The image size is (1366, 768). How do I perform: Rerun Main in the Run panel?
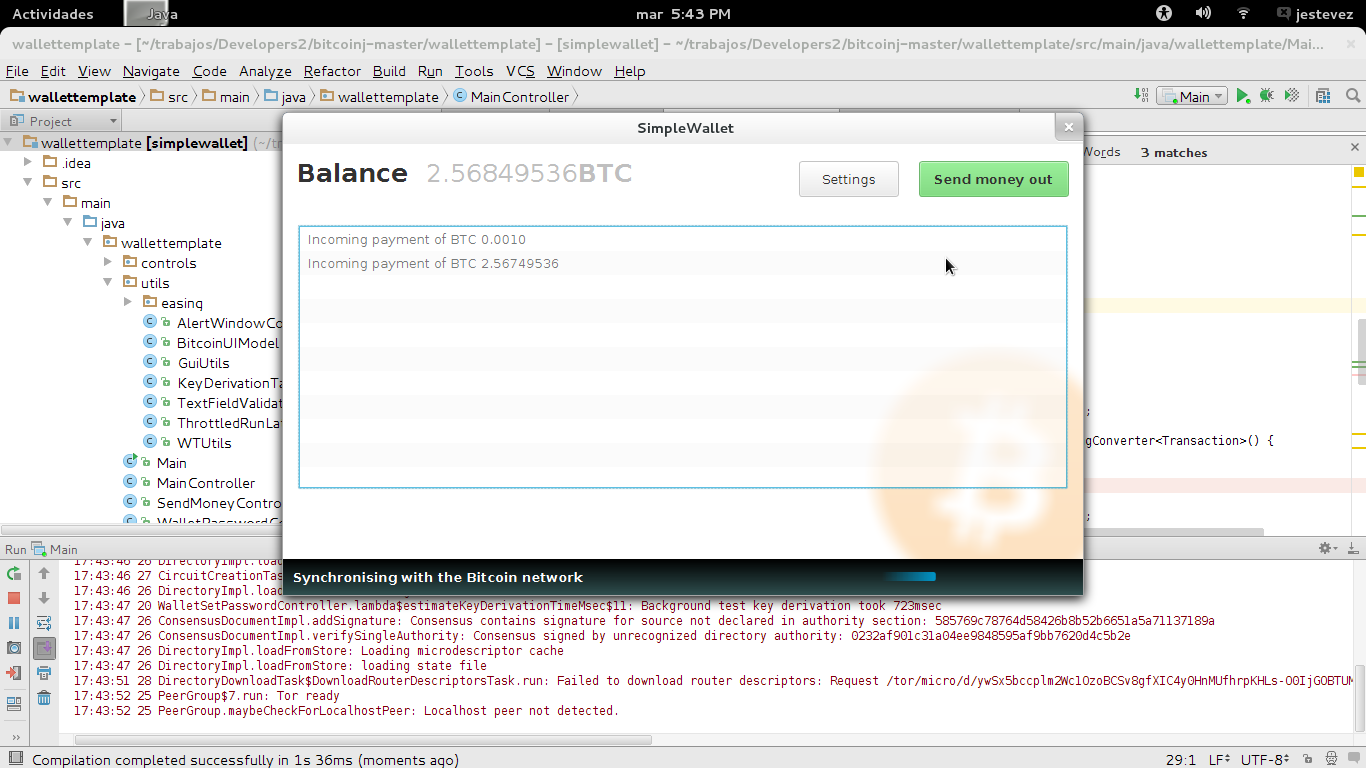(14, 573)
